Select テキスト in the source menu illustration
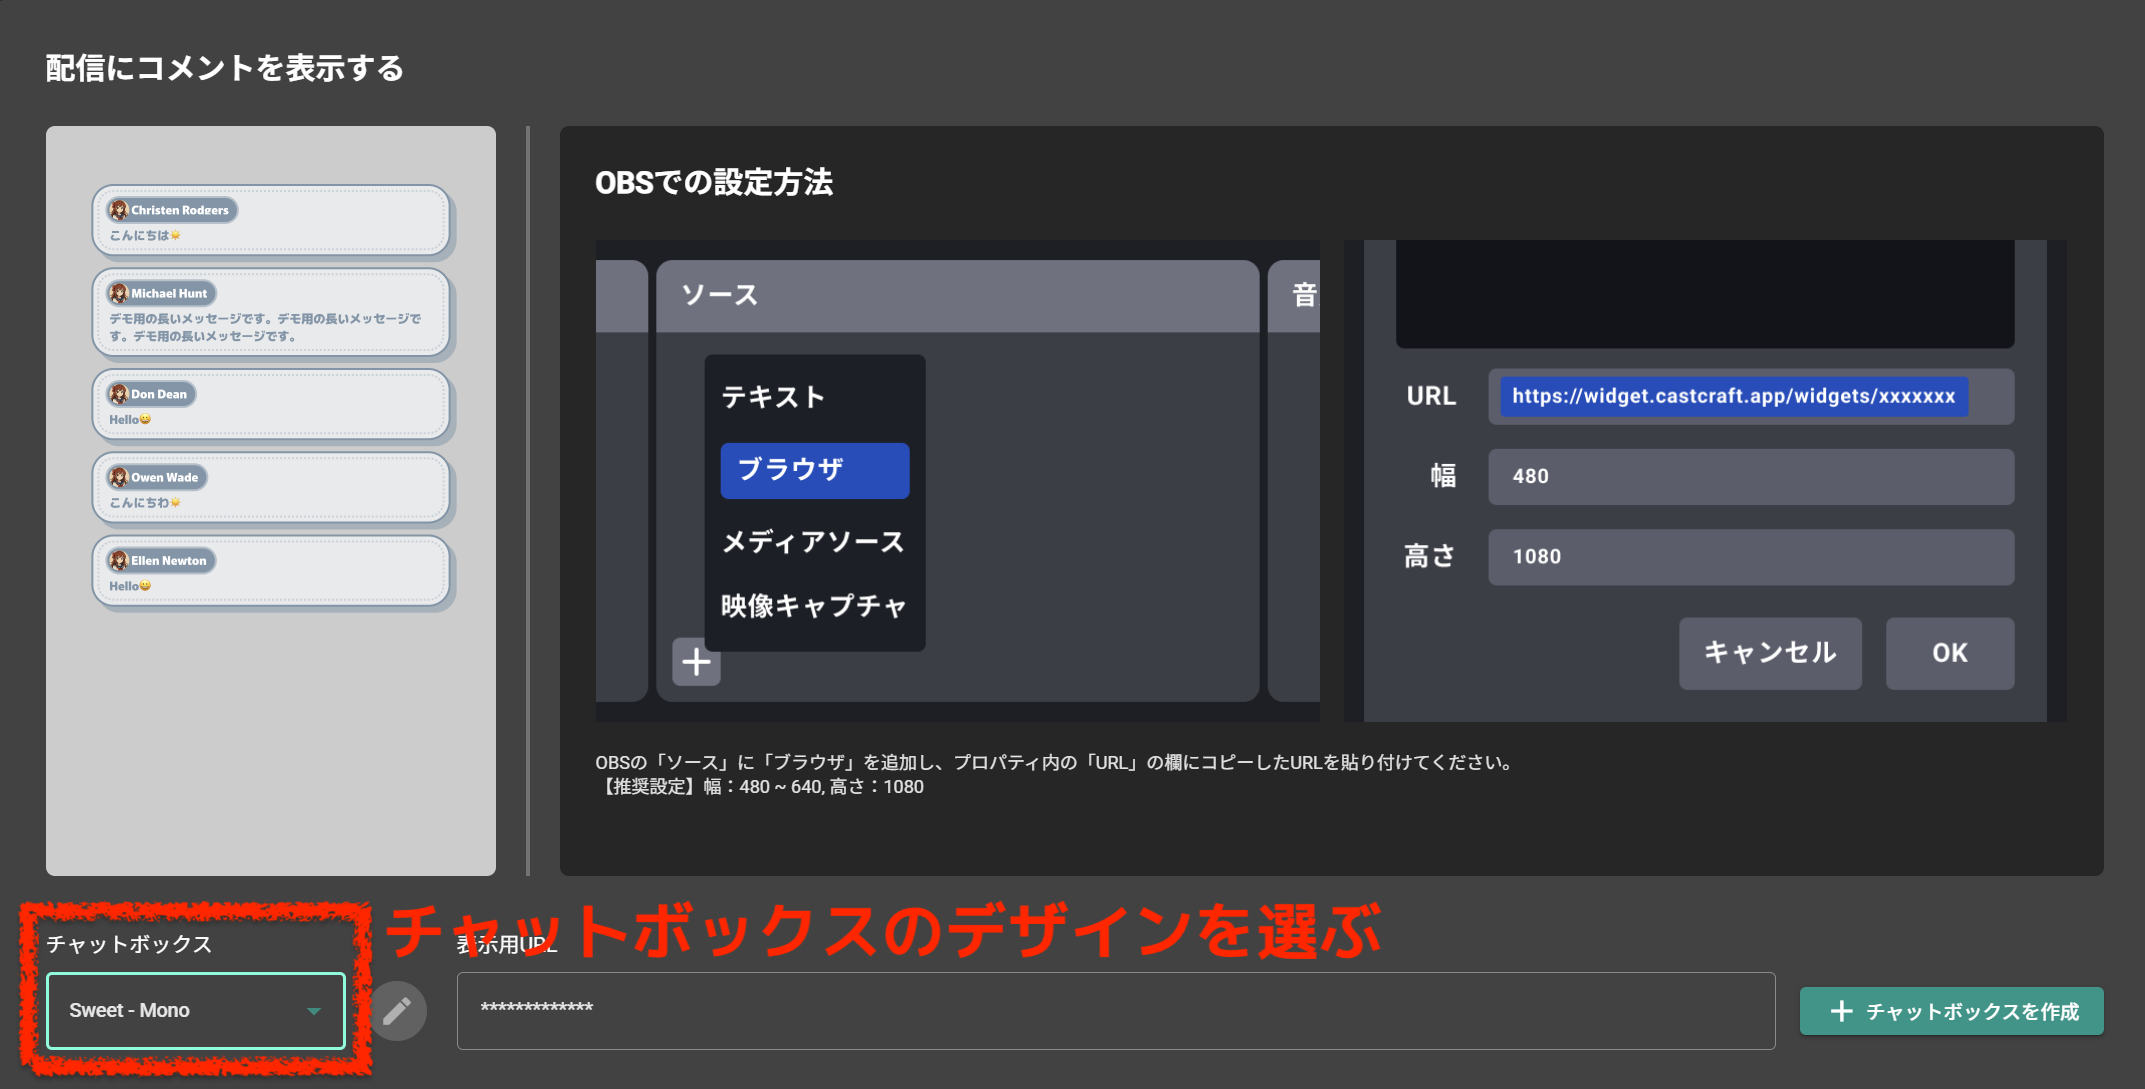 (773, 397)
